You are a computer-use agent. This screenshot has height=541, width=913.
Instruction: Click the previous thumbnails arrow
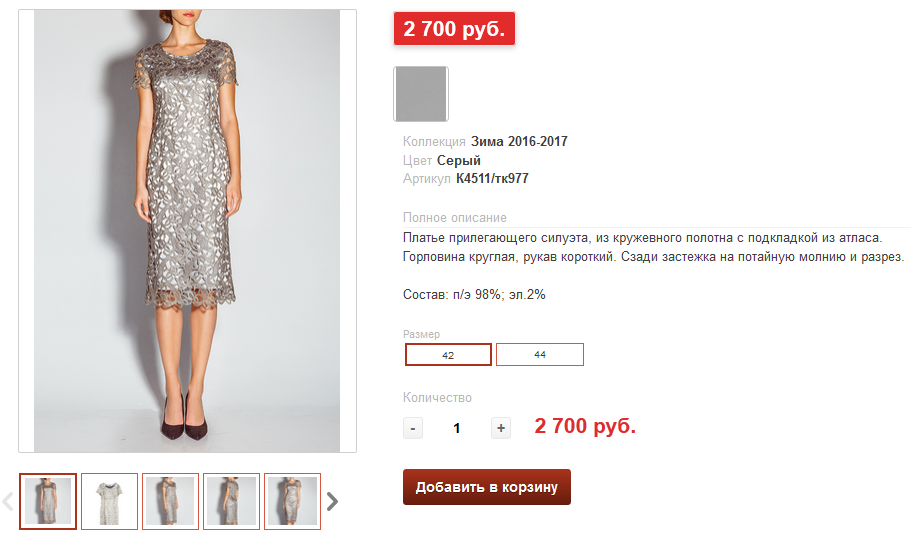[x=9, y=501]
